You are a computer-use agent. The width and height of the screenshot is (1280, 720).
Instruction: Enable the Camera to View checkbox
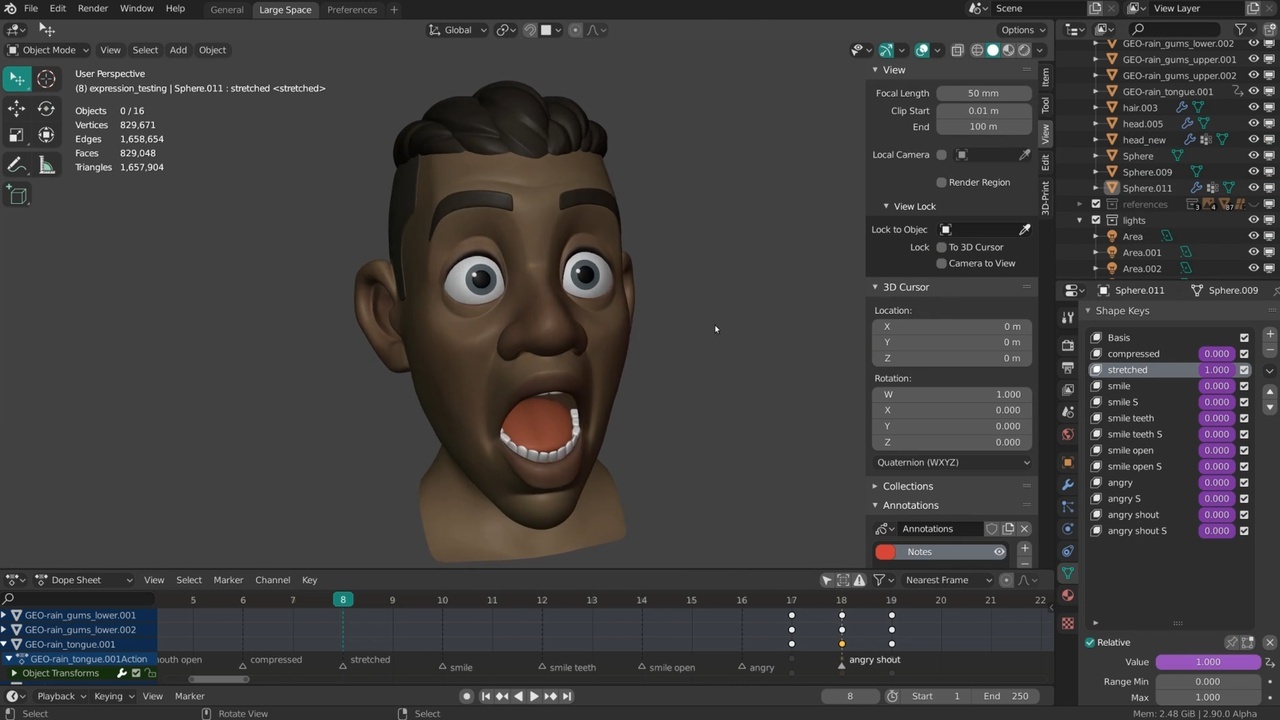(x=941, y=263)
